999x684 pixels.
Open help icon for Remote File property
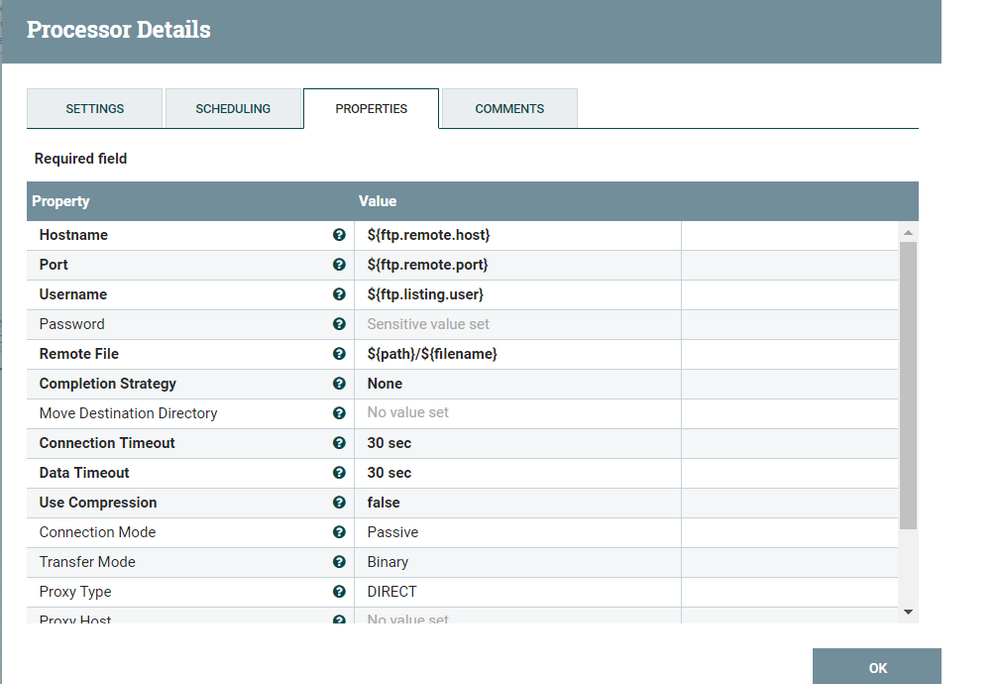tap(339, 353)
